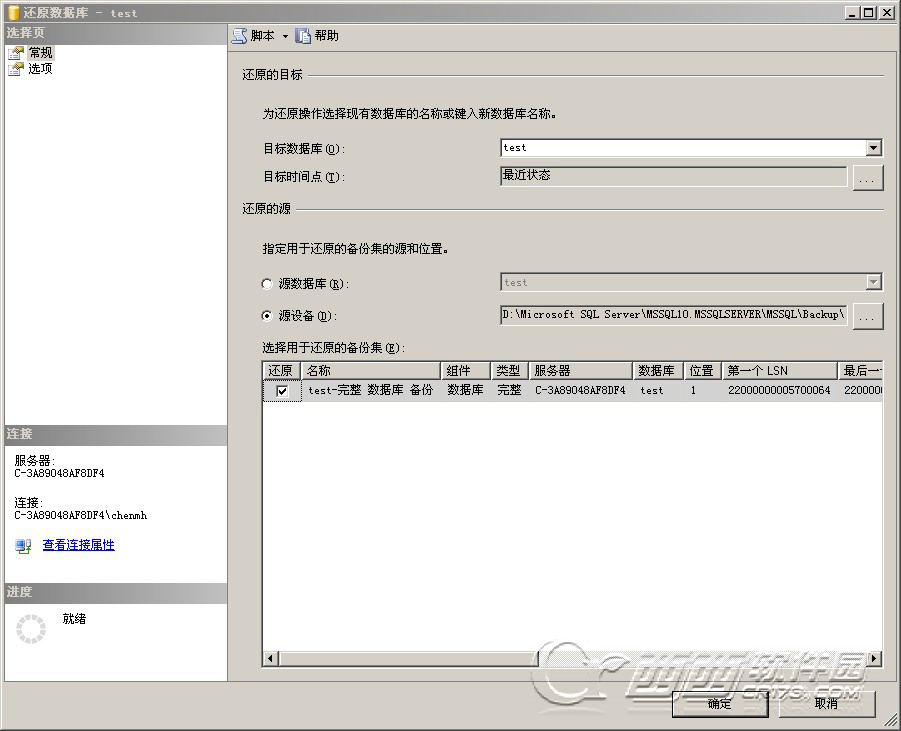The height and width of the screenshot is (731, 901).
Task: Click the 确定 button
Action: pos(718,704)
